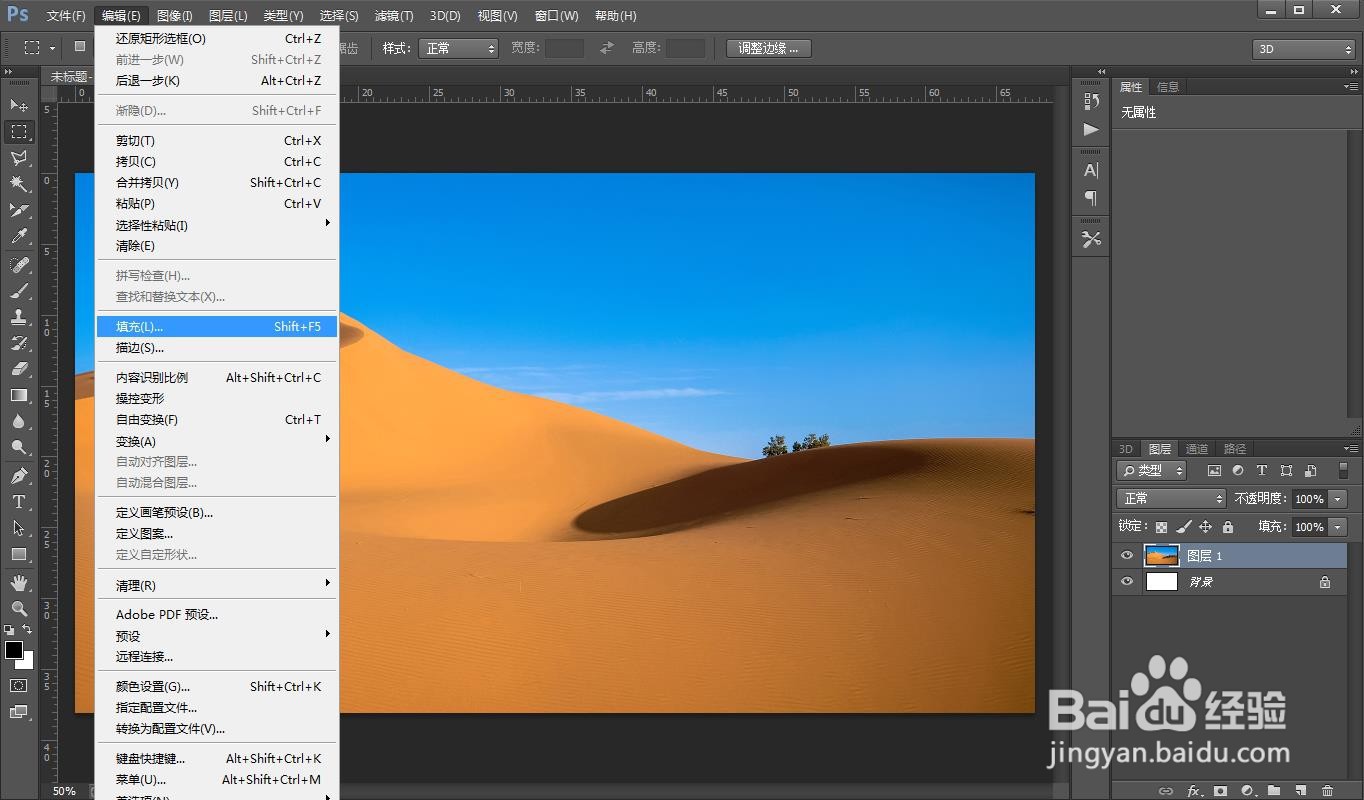The height and width of the screenshot is (800, 1364).
Task: Switch to the 路径 tab
Action: (1235, 449)
